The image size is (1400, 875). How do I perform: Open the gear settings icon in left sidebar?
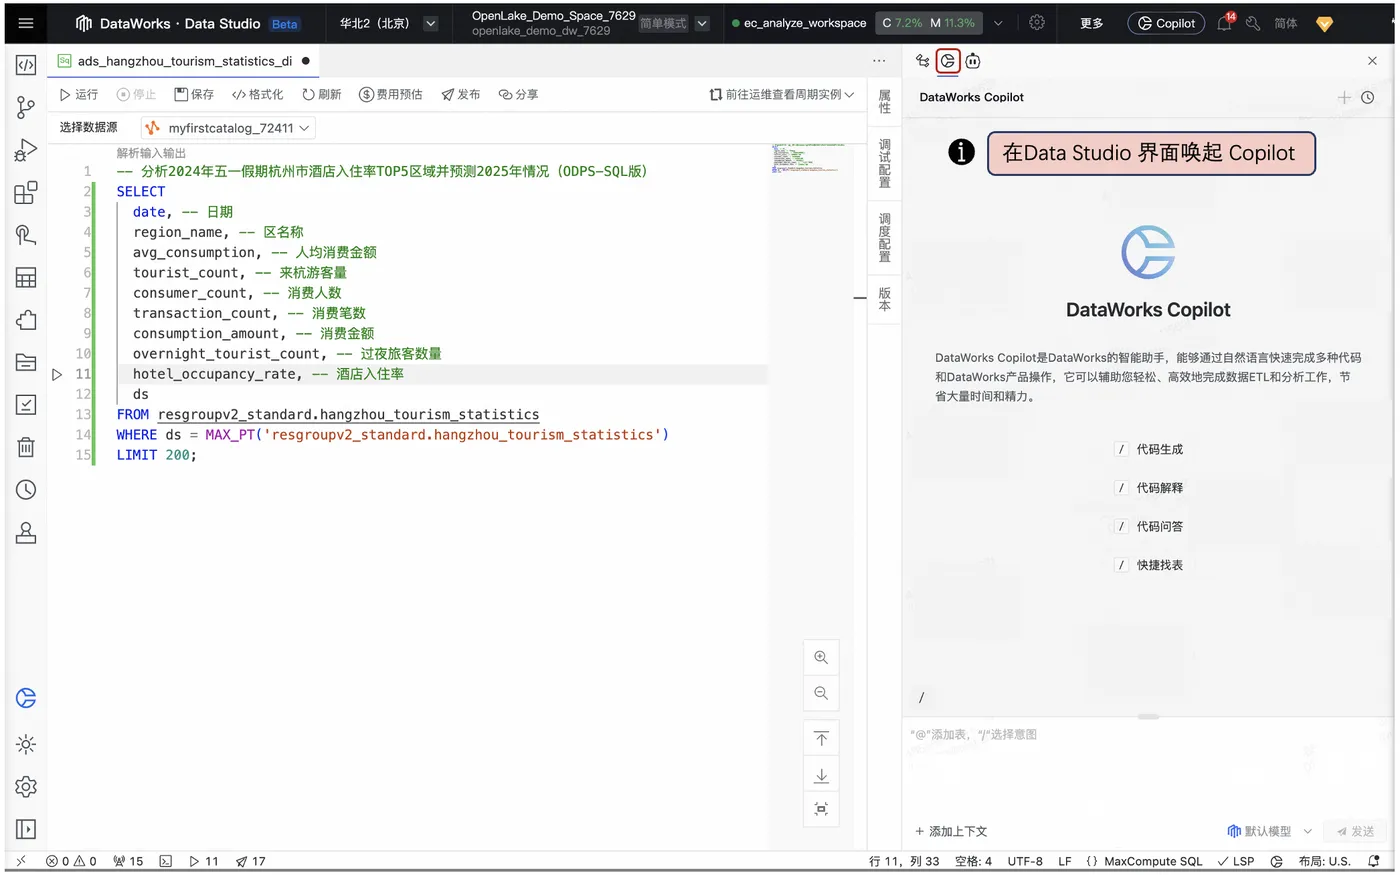(27, 787)
